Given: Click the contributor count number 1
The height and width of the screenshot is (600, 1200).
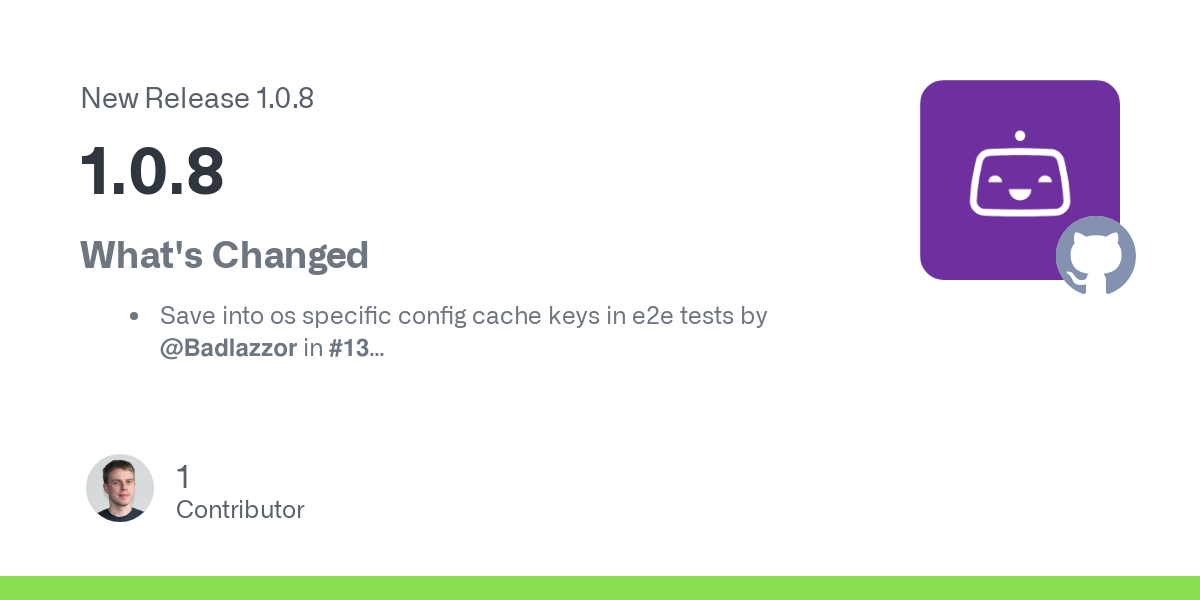Looking at the screenshot, I should 183,477.
